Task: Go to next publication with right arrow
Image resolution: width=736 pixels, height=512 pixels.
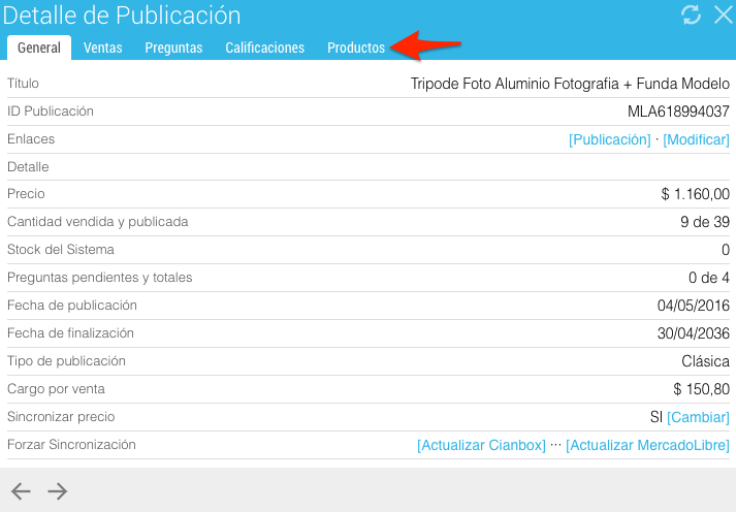Action: pos(57,491)
